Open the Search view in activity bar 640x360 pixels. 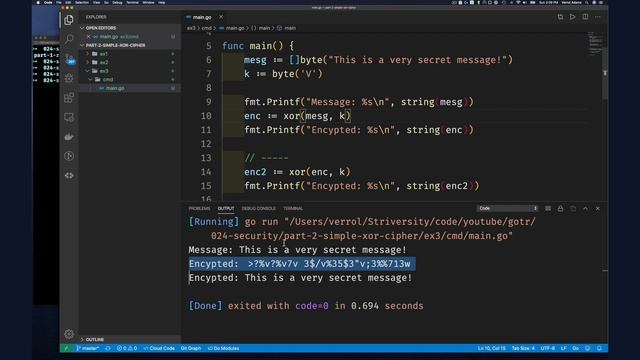pos(69,39)
